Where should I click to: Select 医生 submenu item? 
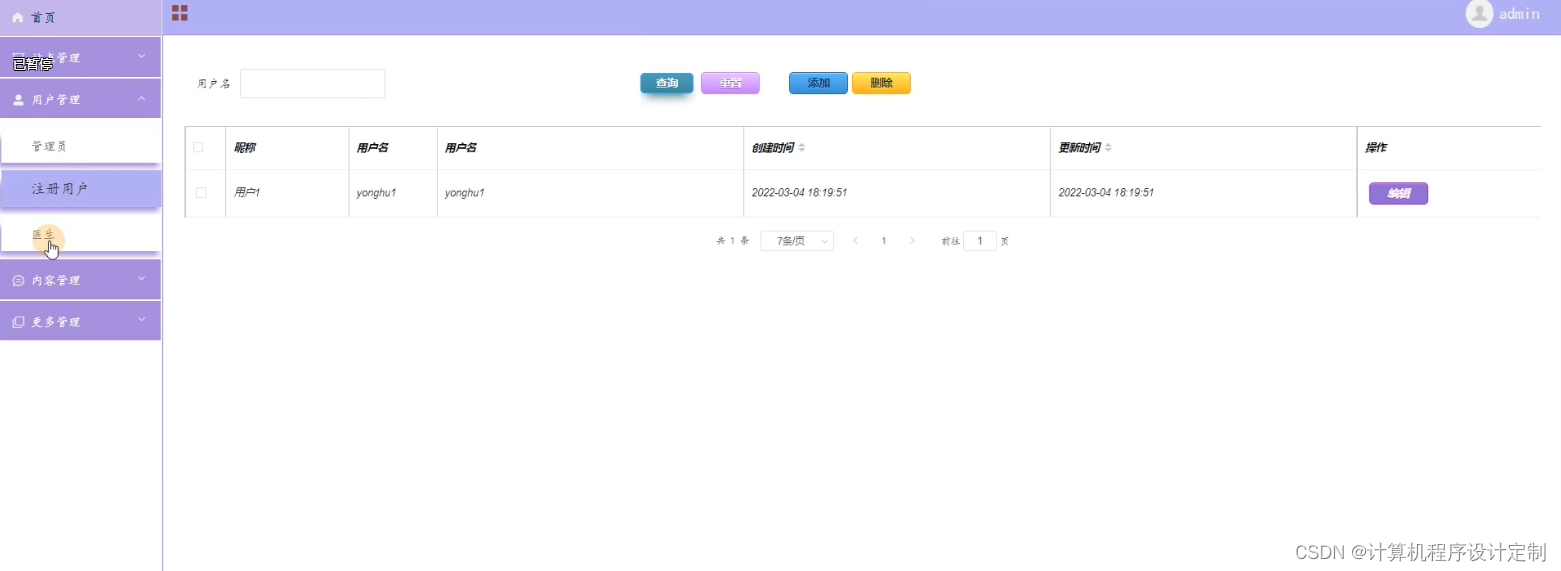80,233
